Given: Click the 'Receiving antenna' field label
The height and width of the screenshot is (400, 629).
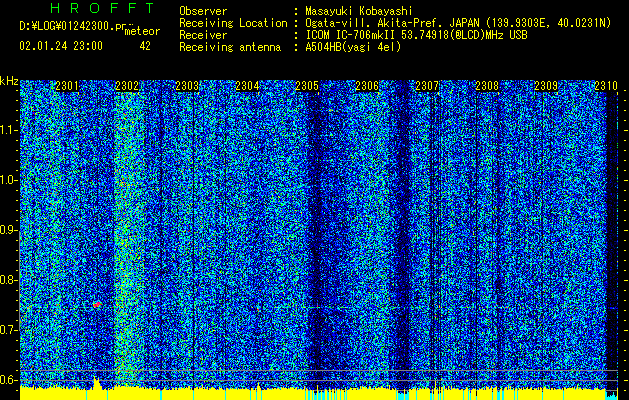Looking at the screenshot, I should tap(230, 47).
